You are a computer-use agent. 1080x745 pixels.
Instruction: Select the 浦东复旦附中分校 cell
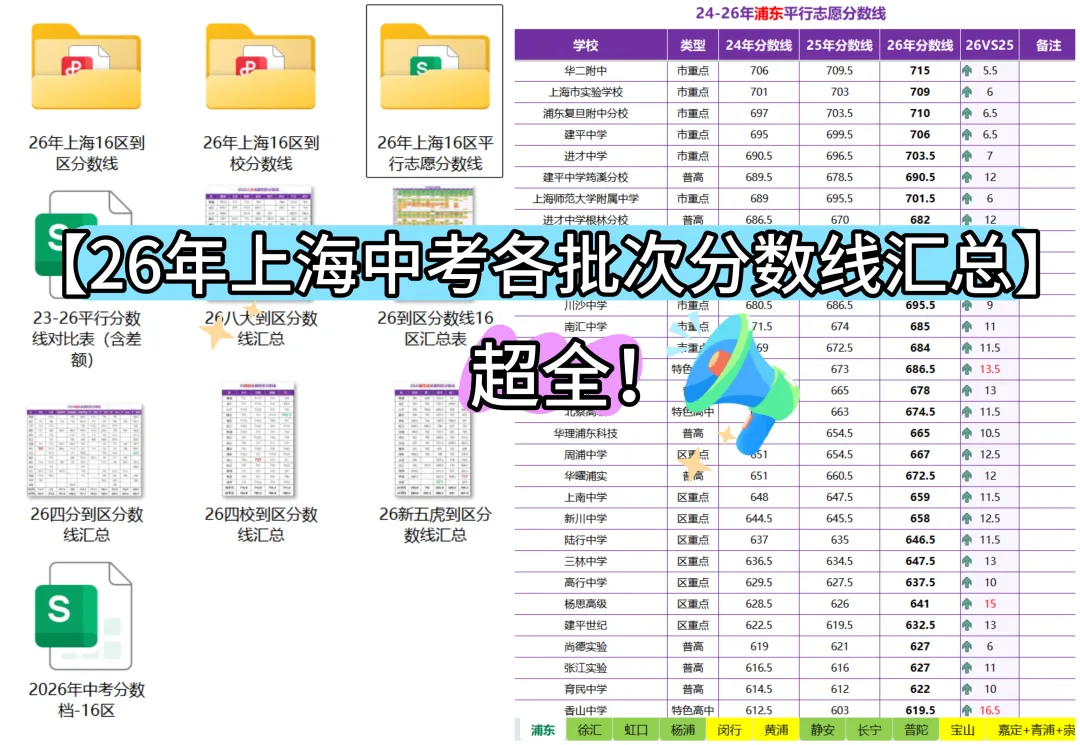590,113
